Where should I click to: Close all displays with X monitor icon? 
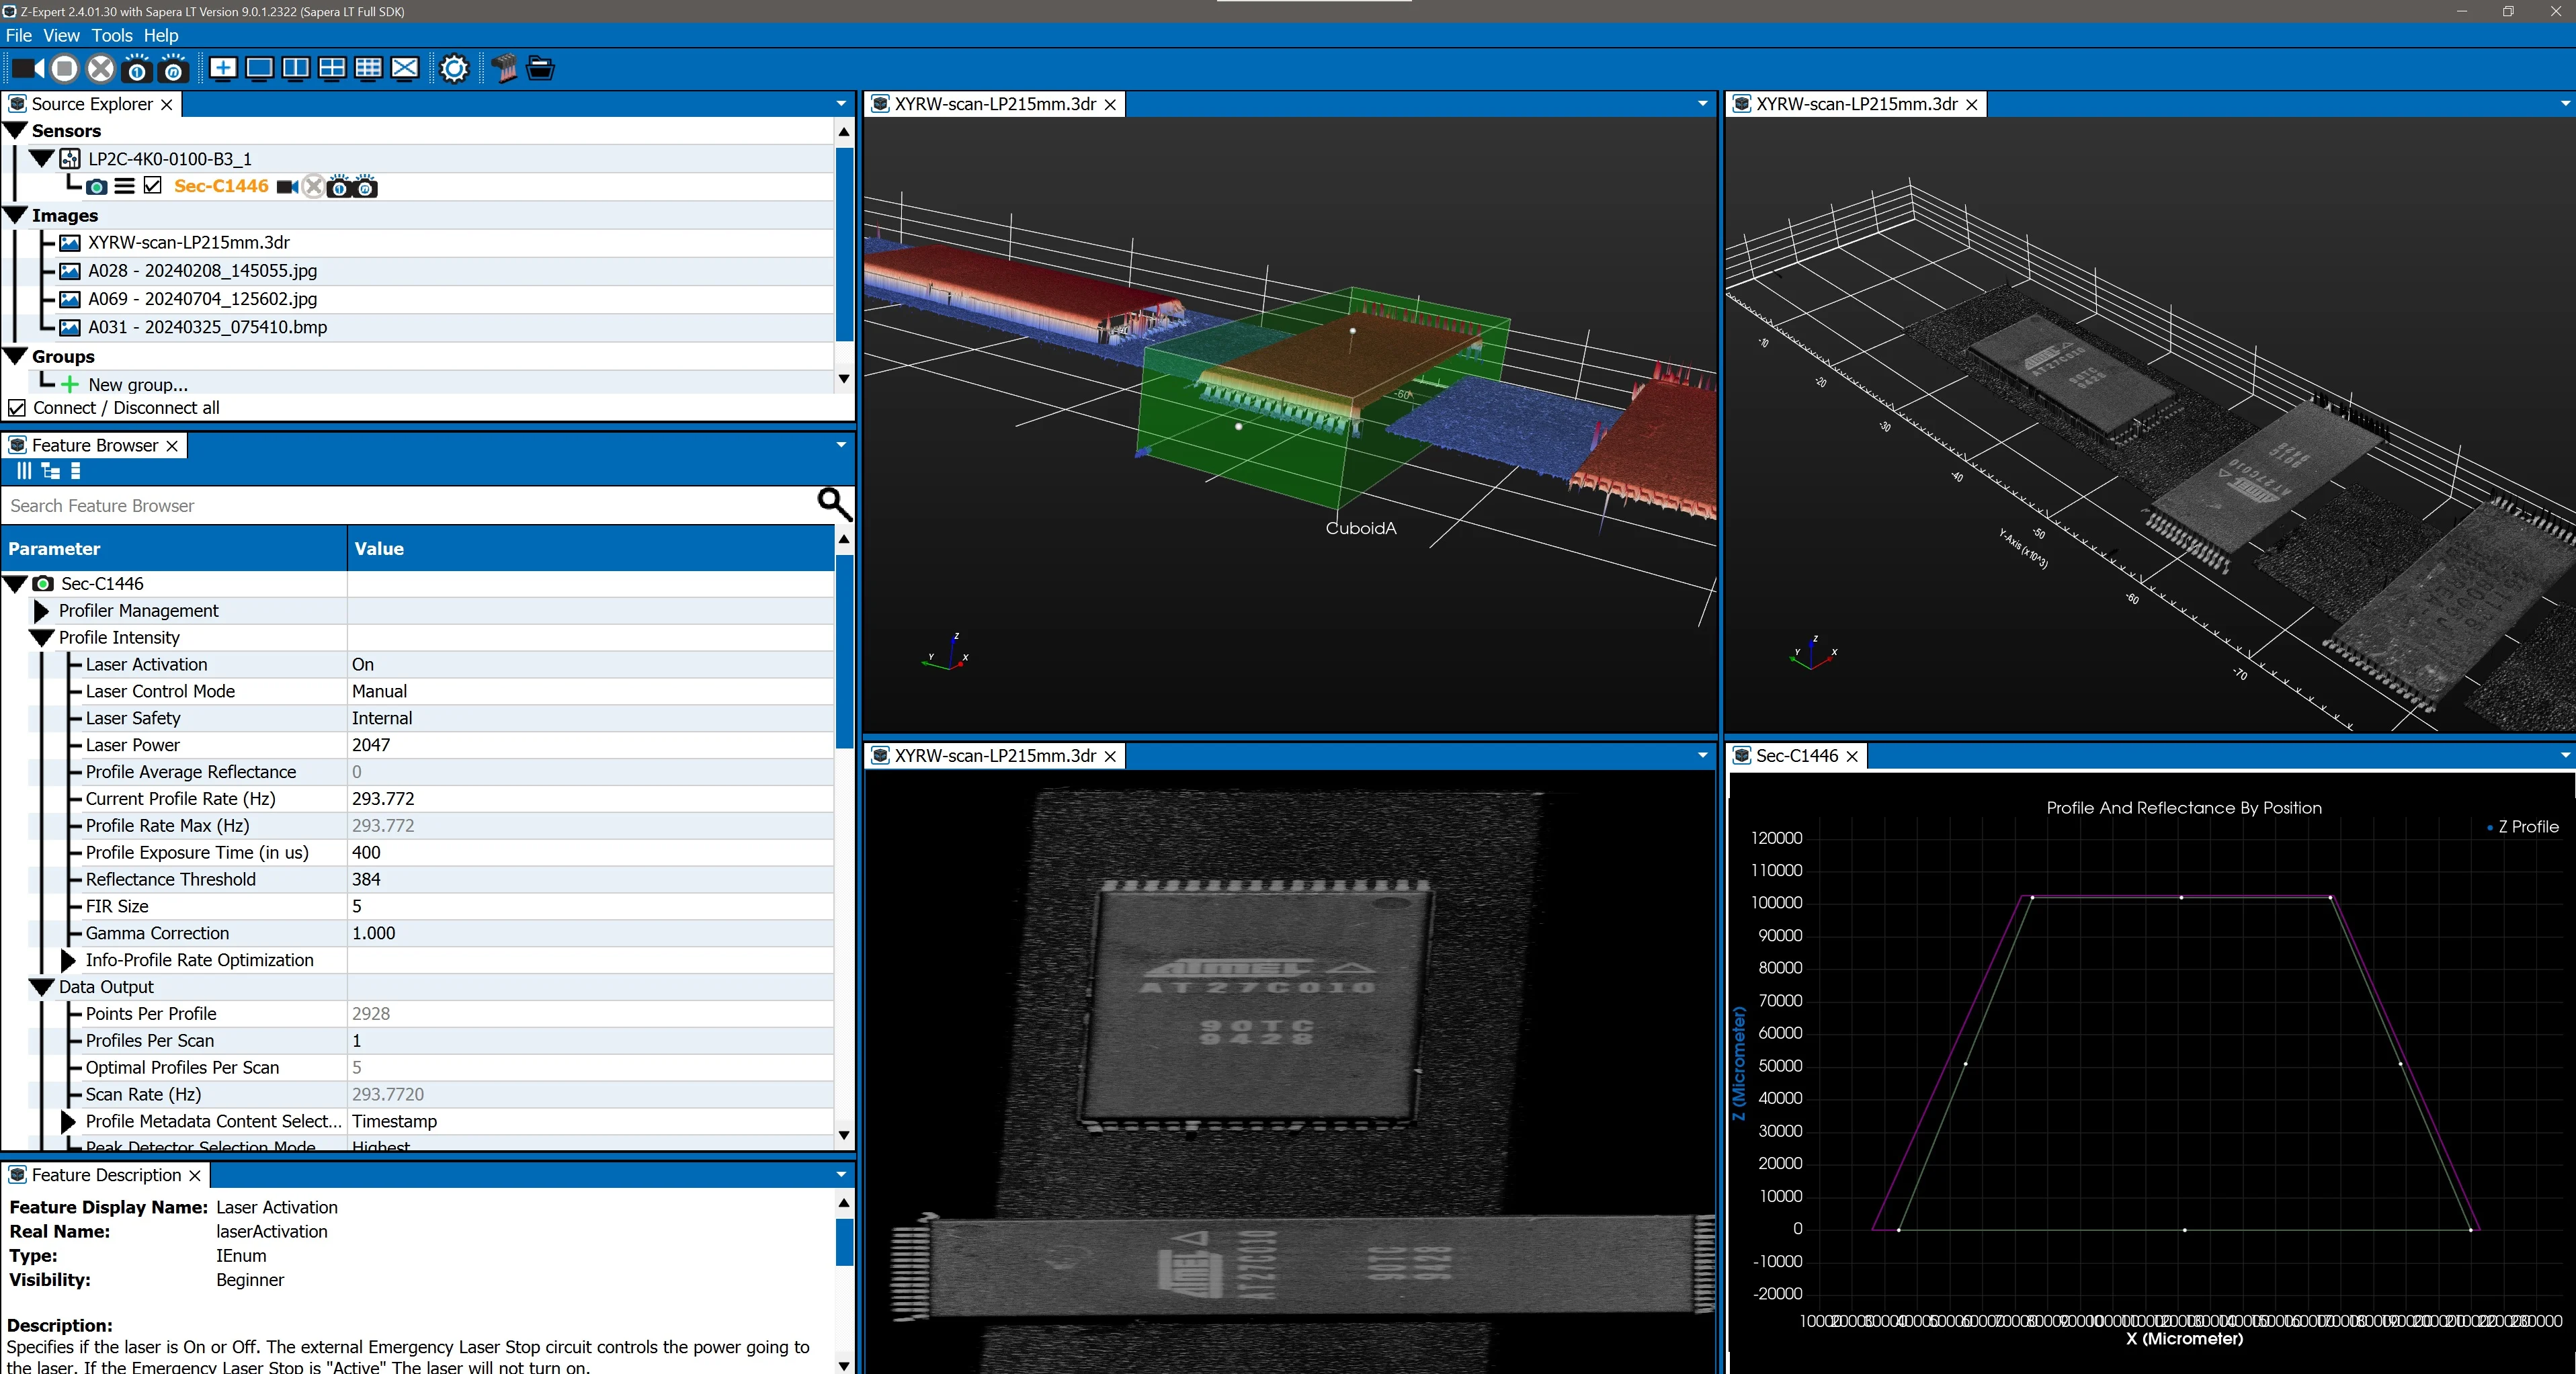pos(405,69)
